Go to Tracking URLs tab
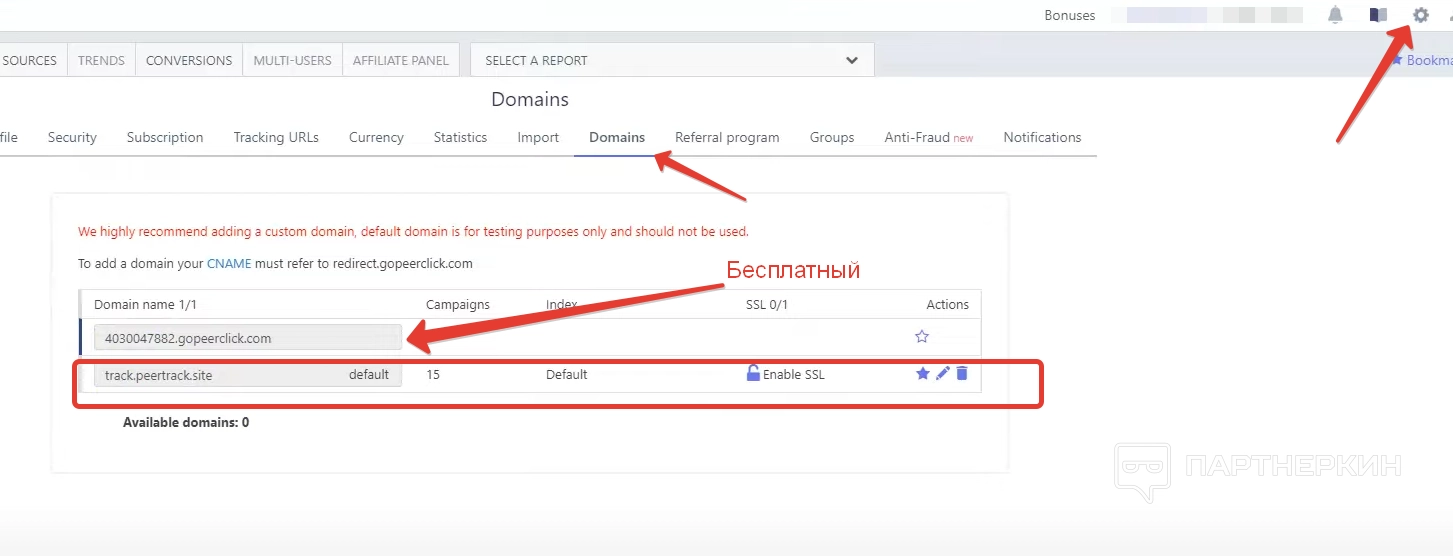 tap(276, 138)
